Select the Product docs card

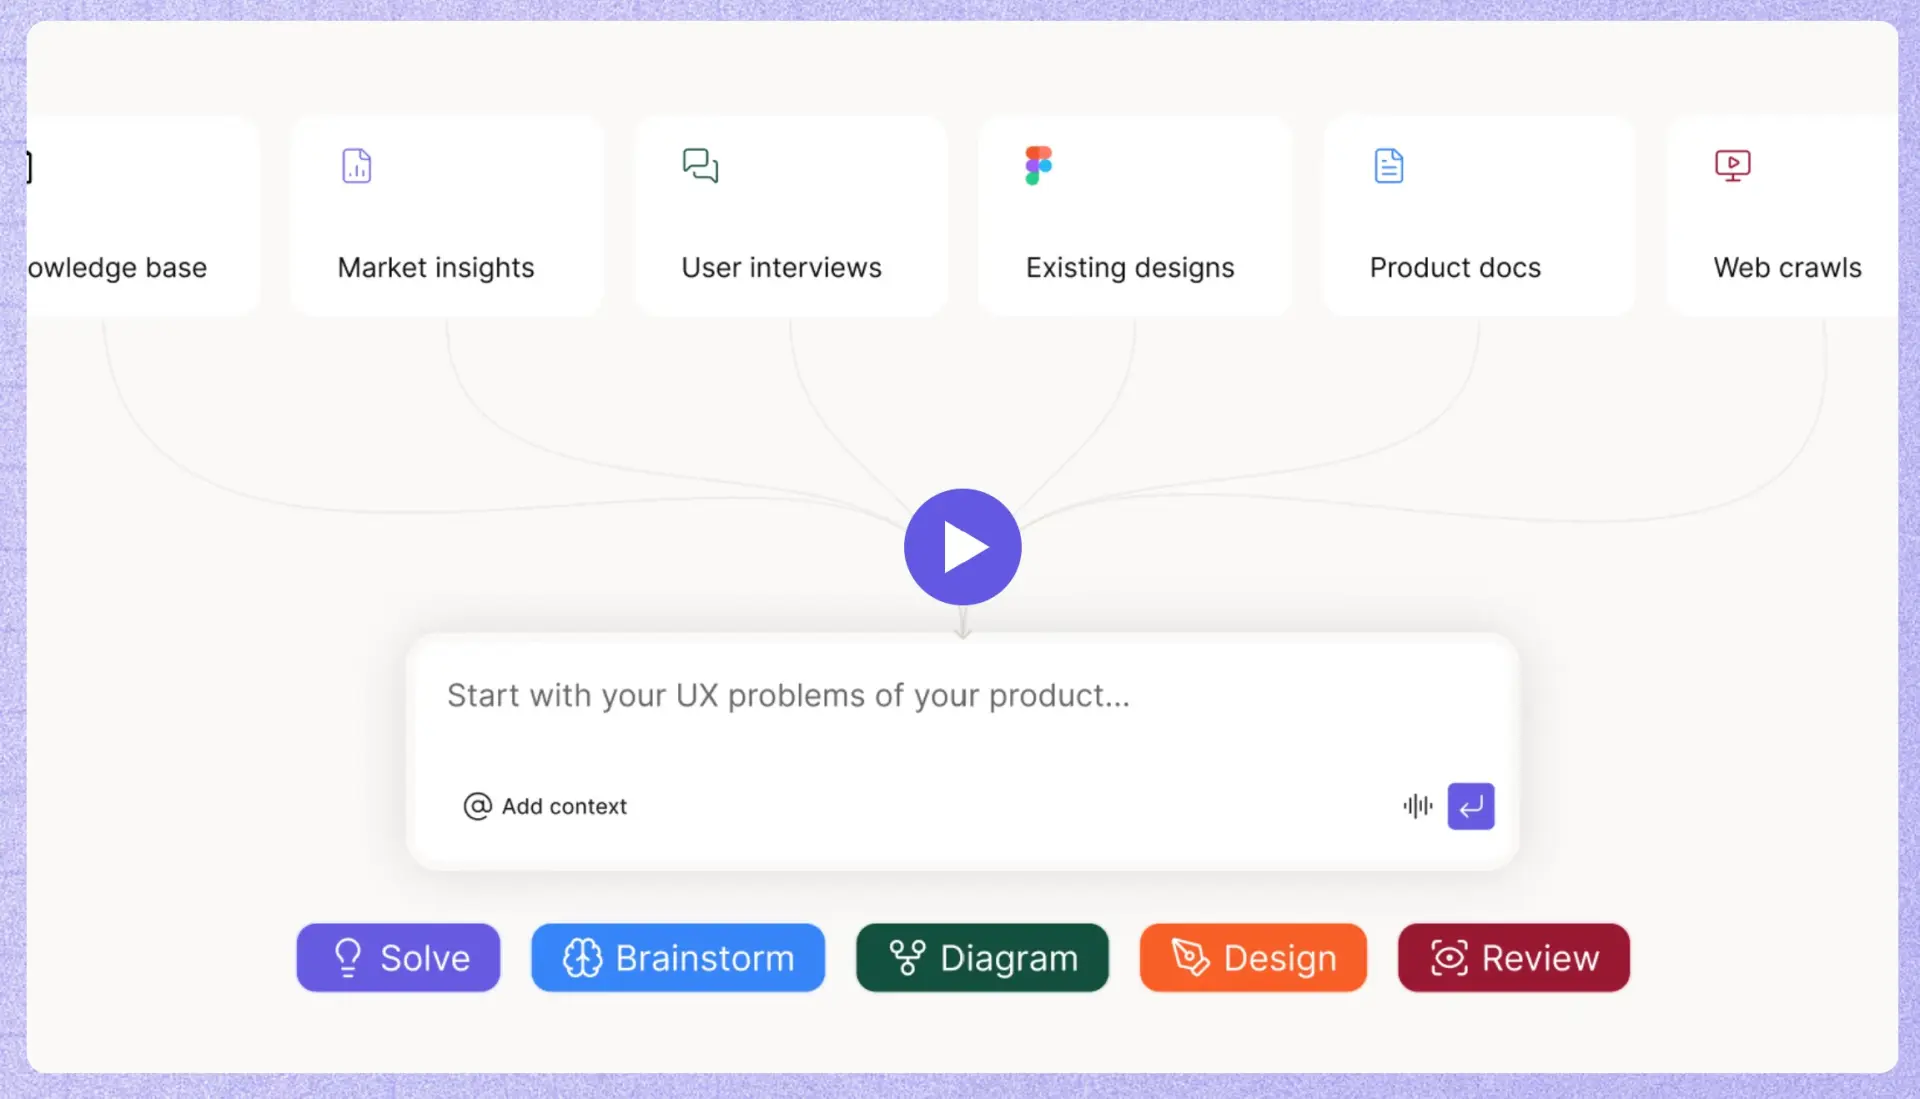pos(1479,216)
